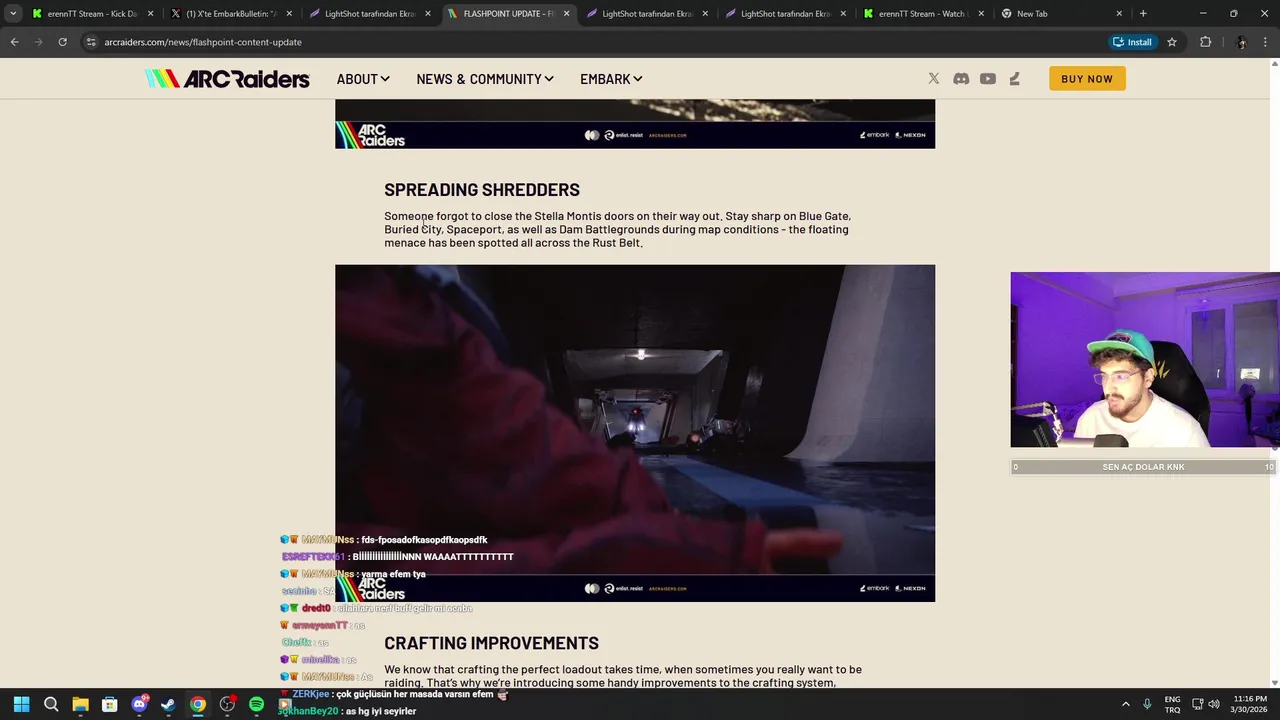This screenshot has width=1280, height=720.
Task: Click the page scrollbar up arrow
Action: point(1274,64)
